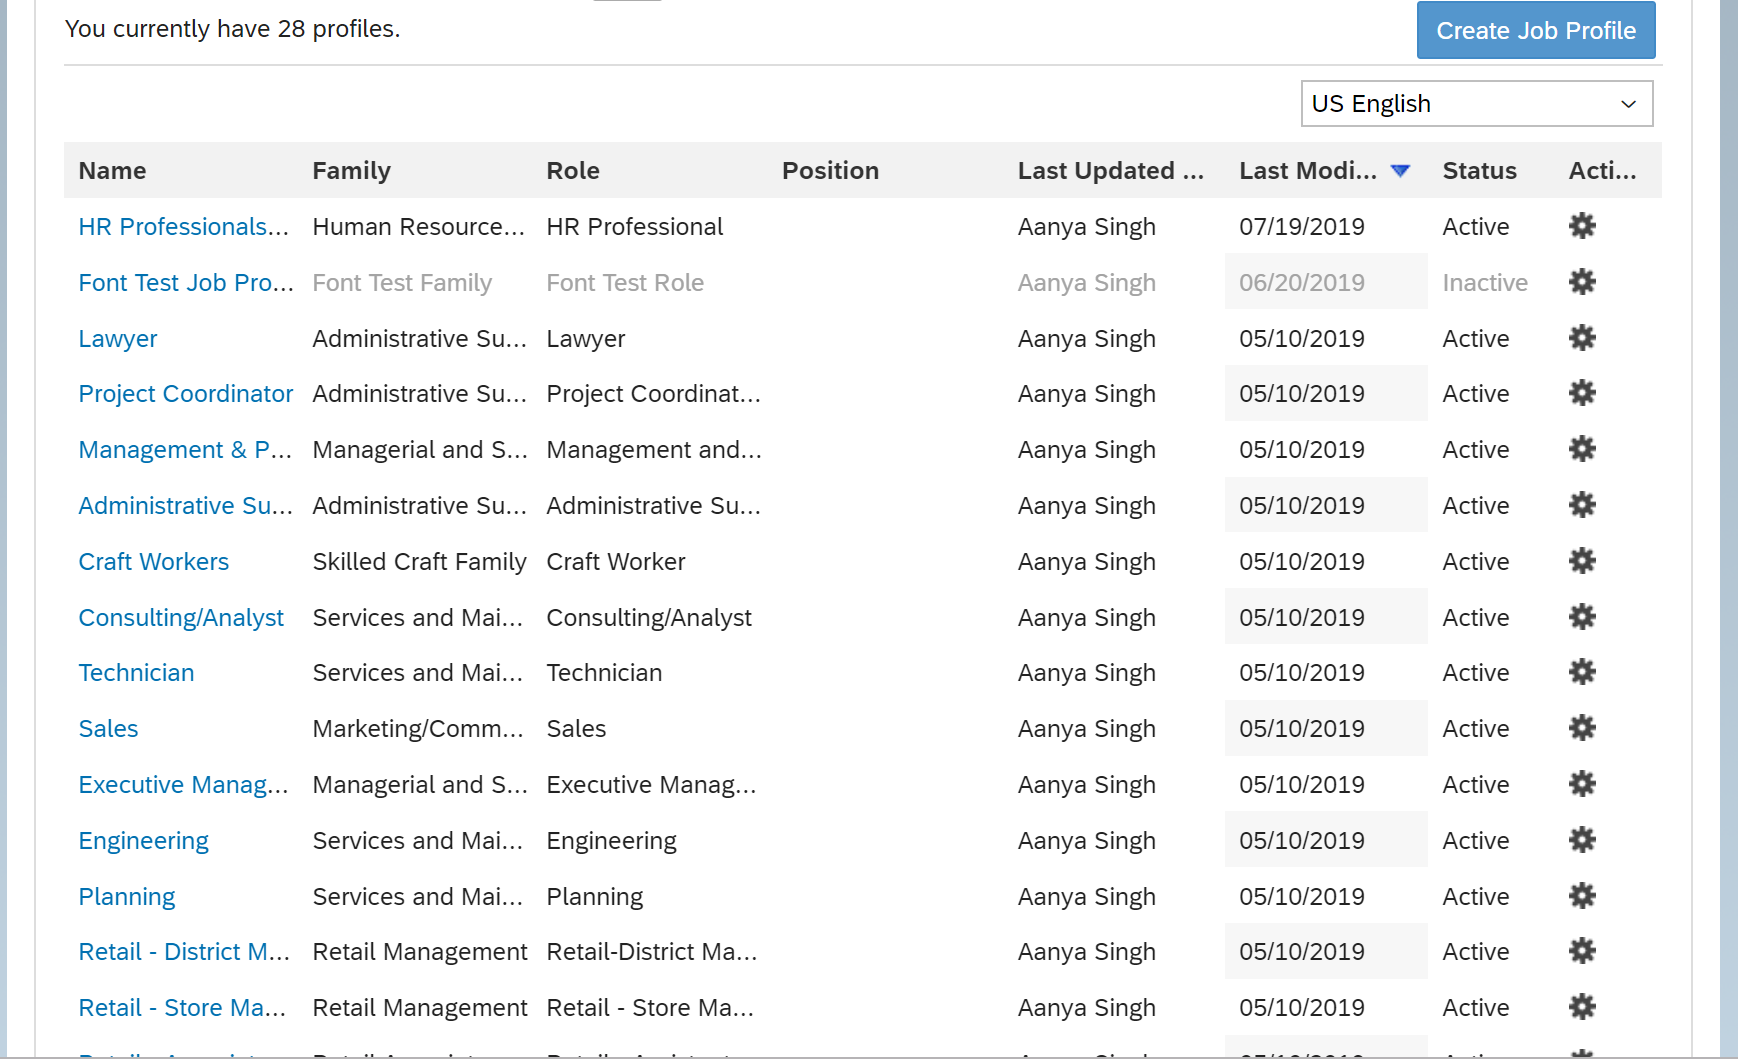The image size is (1738, 1062).
Task: Open action gear for Retail - District M... row
Action: [1582, 951]
